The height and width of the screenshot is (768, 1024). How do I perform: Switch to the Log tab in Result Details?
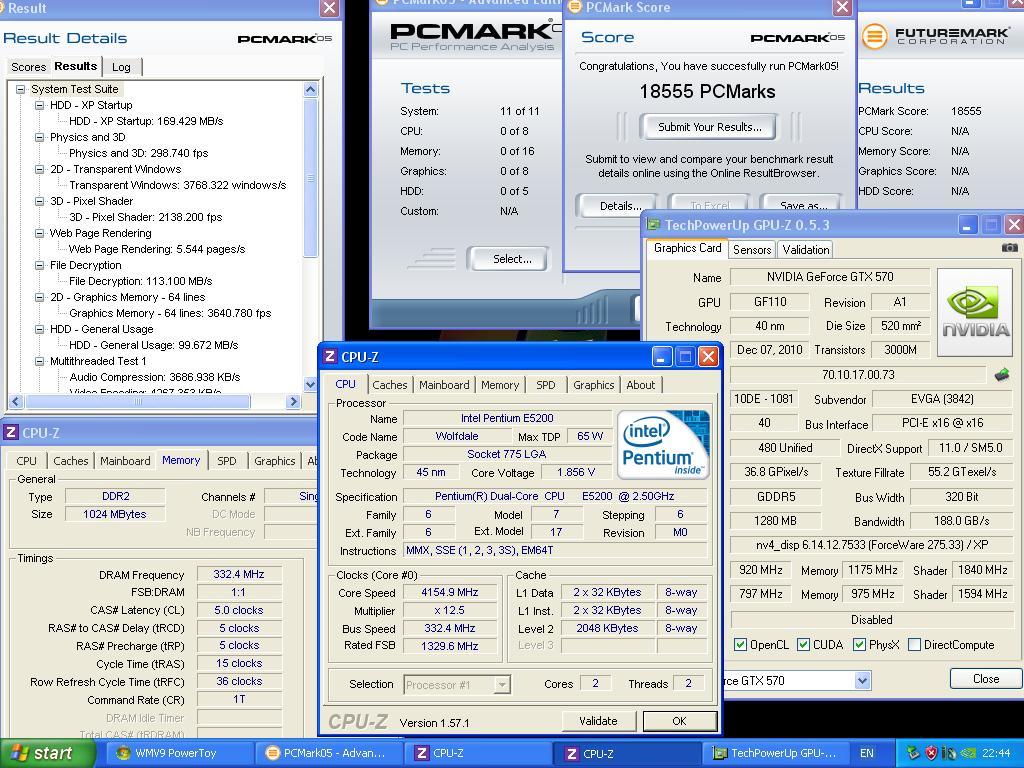pyautogui.click(x=121, y=67)
